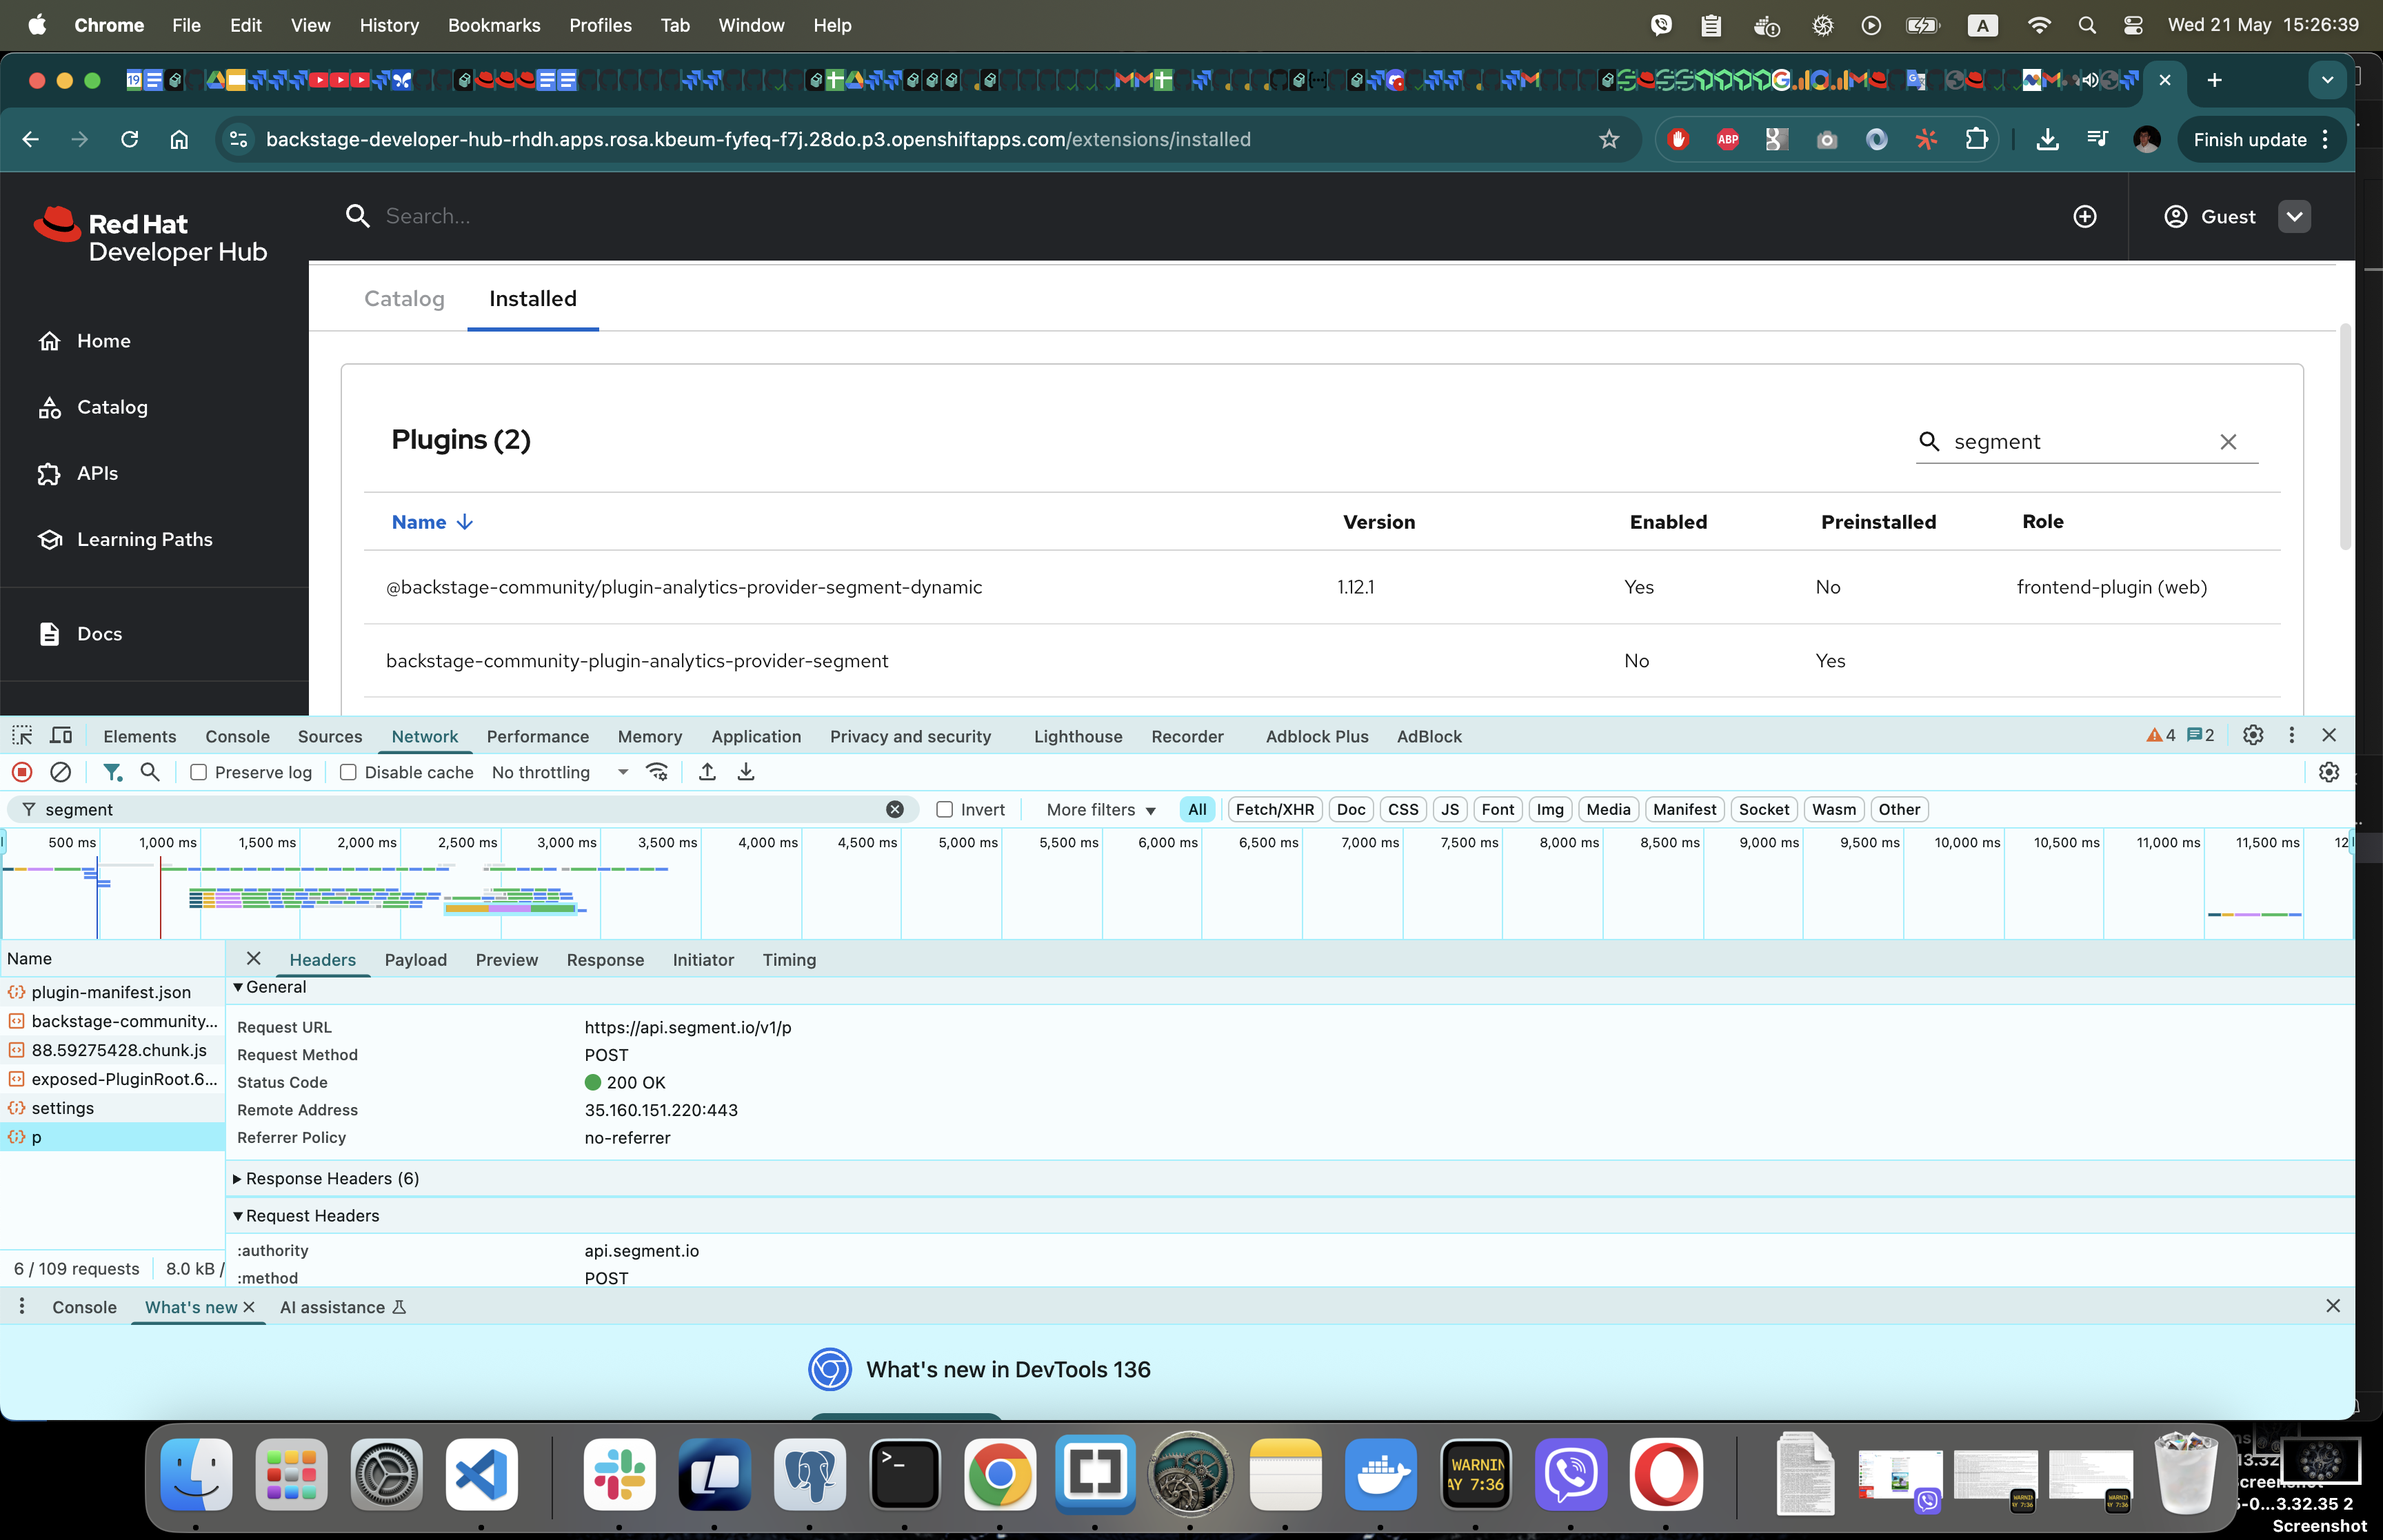Viewport: 2383px width, 1540px height.
Task: Click the export HAR download icon
Action: 746,772
